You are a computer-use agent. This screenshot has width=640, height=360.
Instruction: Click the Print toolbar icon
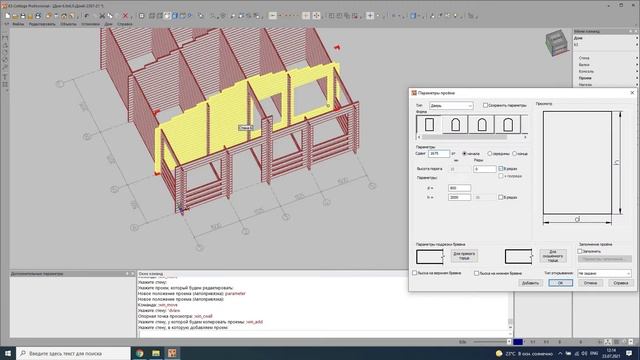tap(38, 16)
